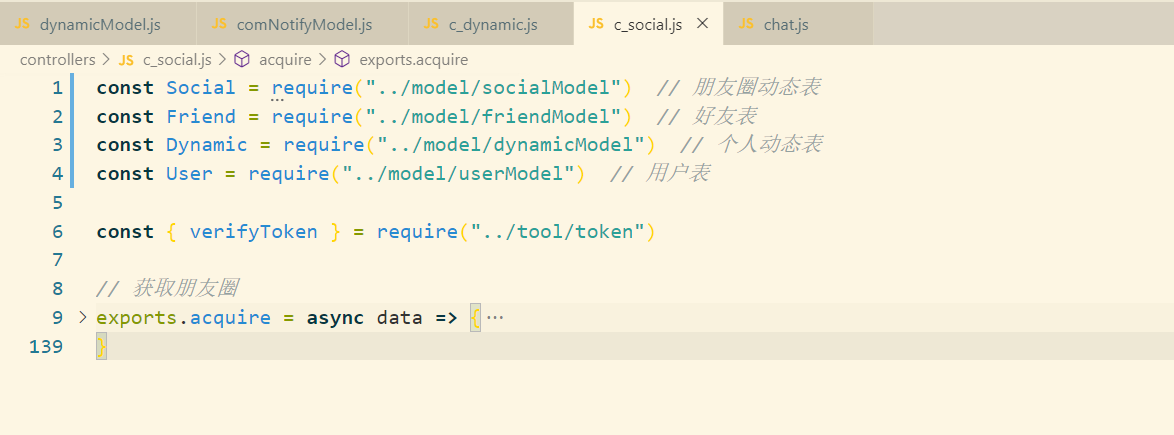Click the 'c_social.js' breadcrumb file name
This screenshot has height=435, width=1174.
178,60
